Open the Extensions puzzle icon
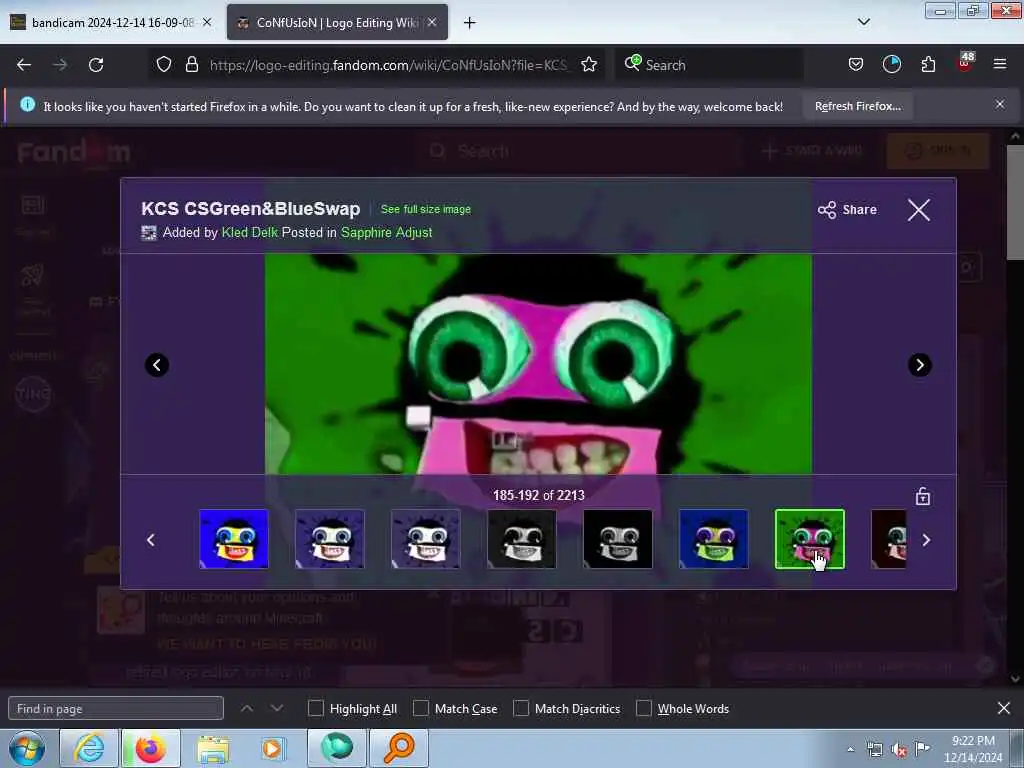 tap(928, 65)
